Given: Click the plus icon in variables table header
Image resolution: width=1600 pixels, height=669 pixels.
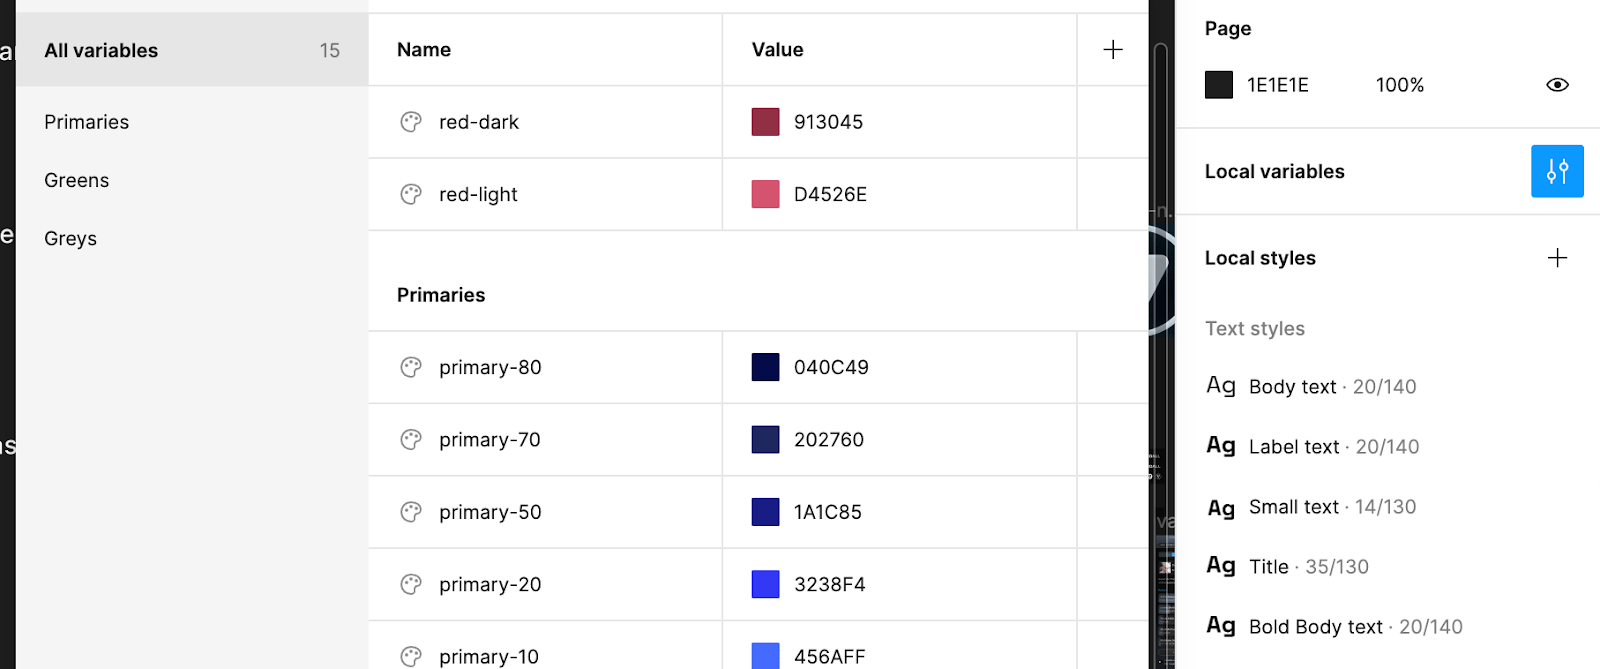Looking at the screenshot, I should (1113, 50).
